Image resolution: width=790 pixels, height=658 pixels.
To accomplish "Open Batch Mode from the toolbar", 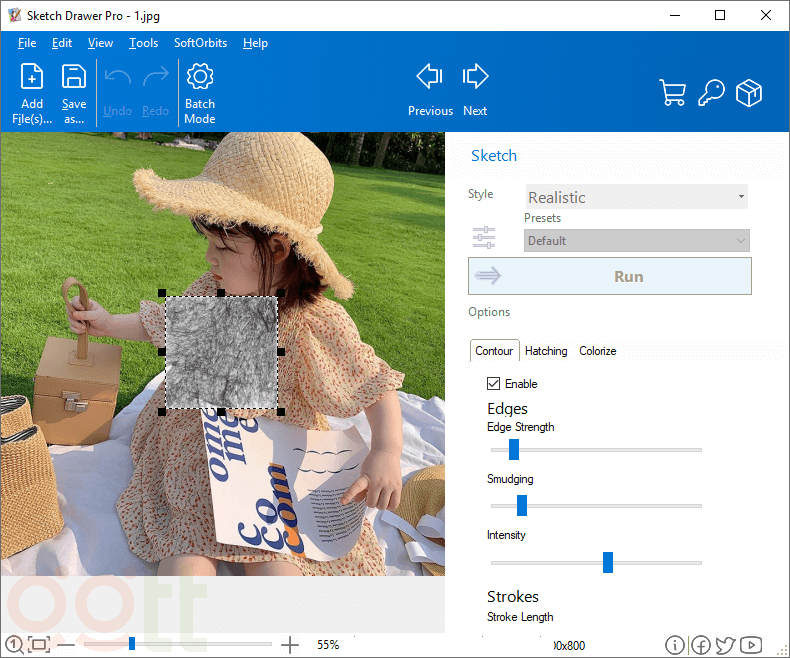I will click(x=200, y=78).
